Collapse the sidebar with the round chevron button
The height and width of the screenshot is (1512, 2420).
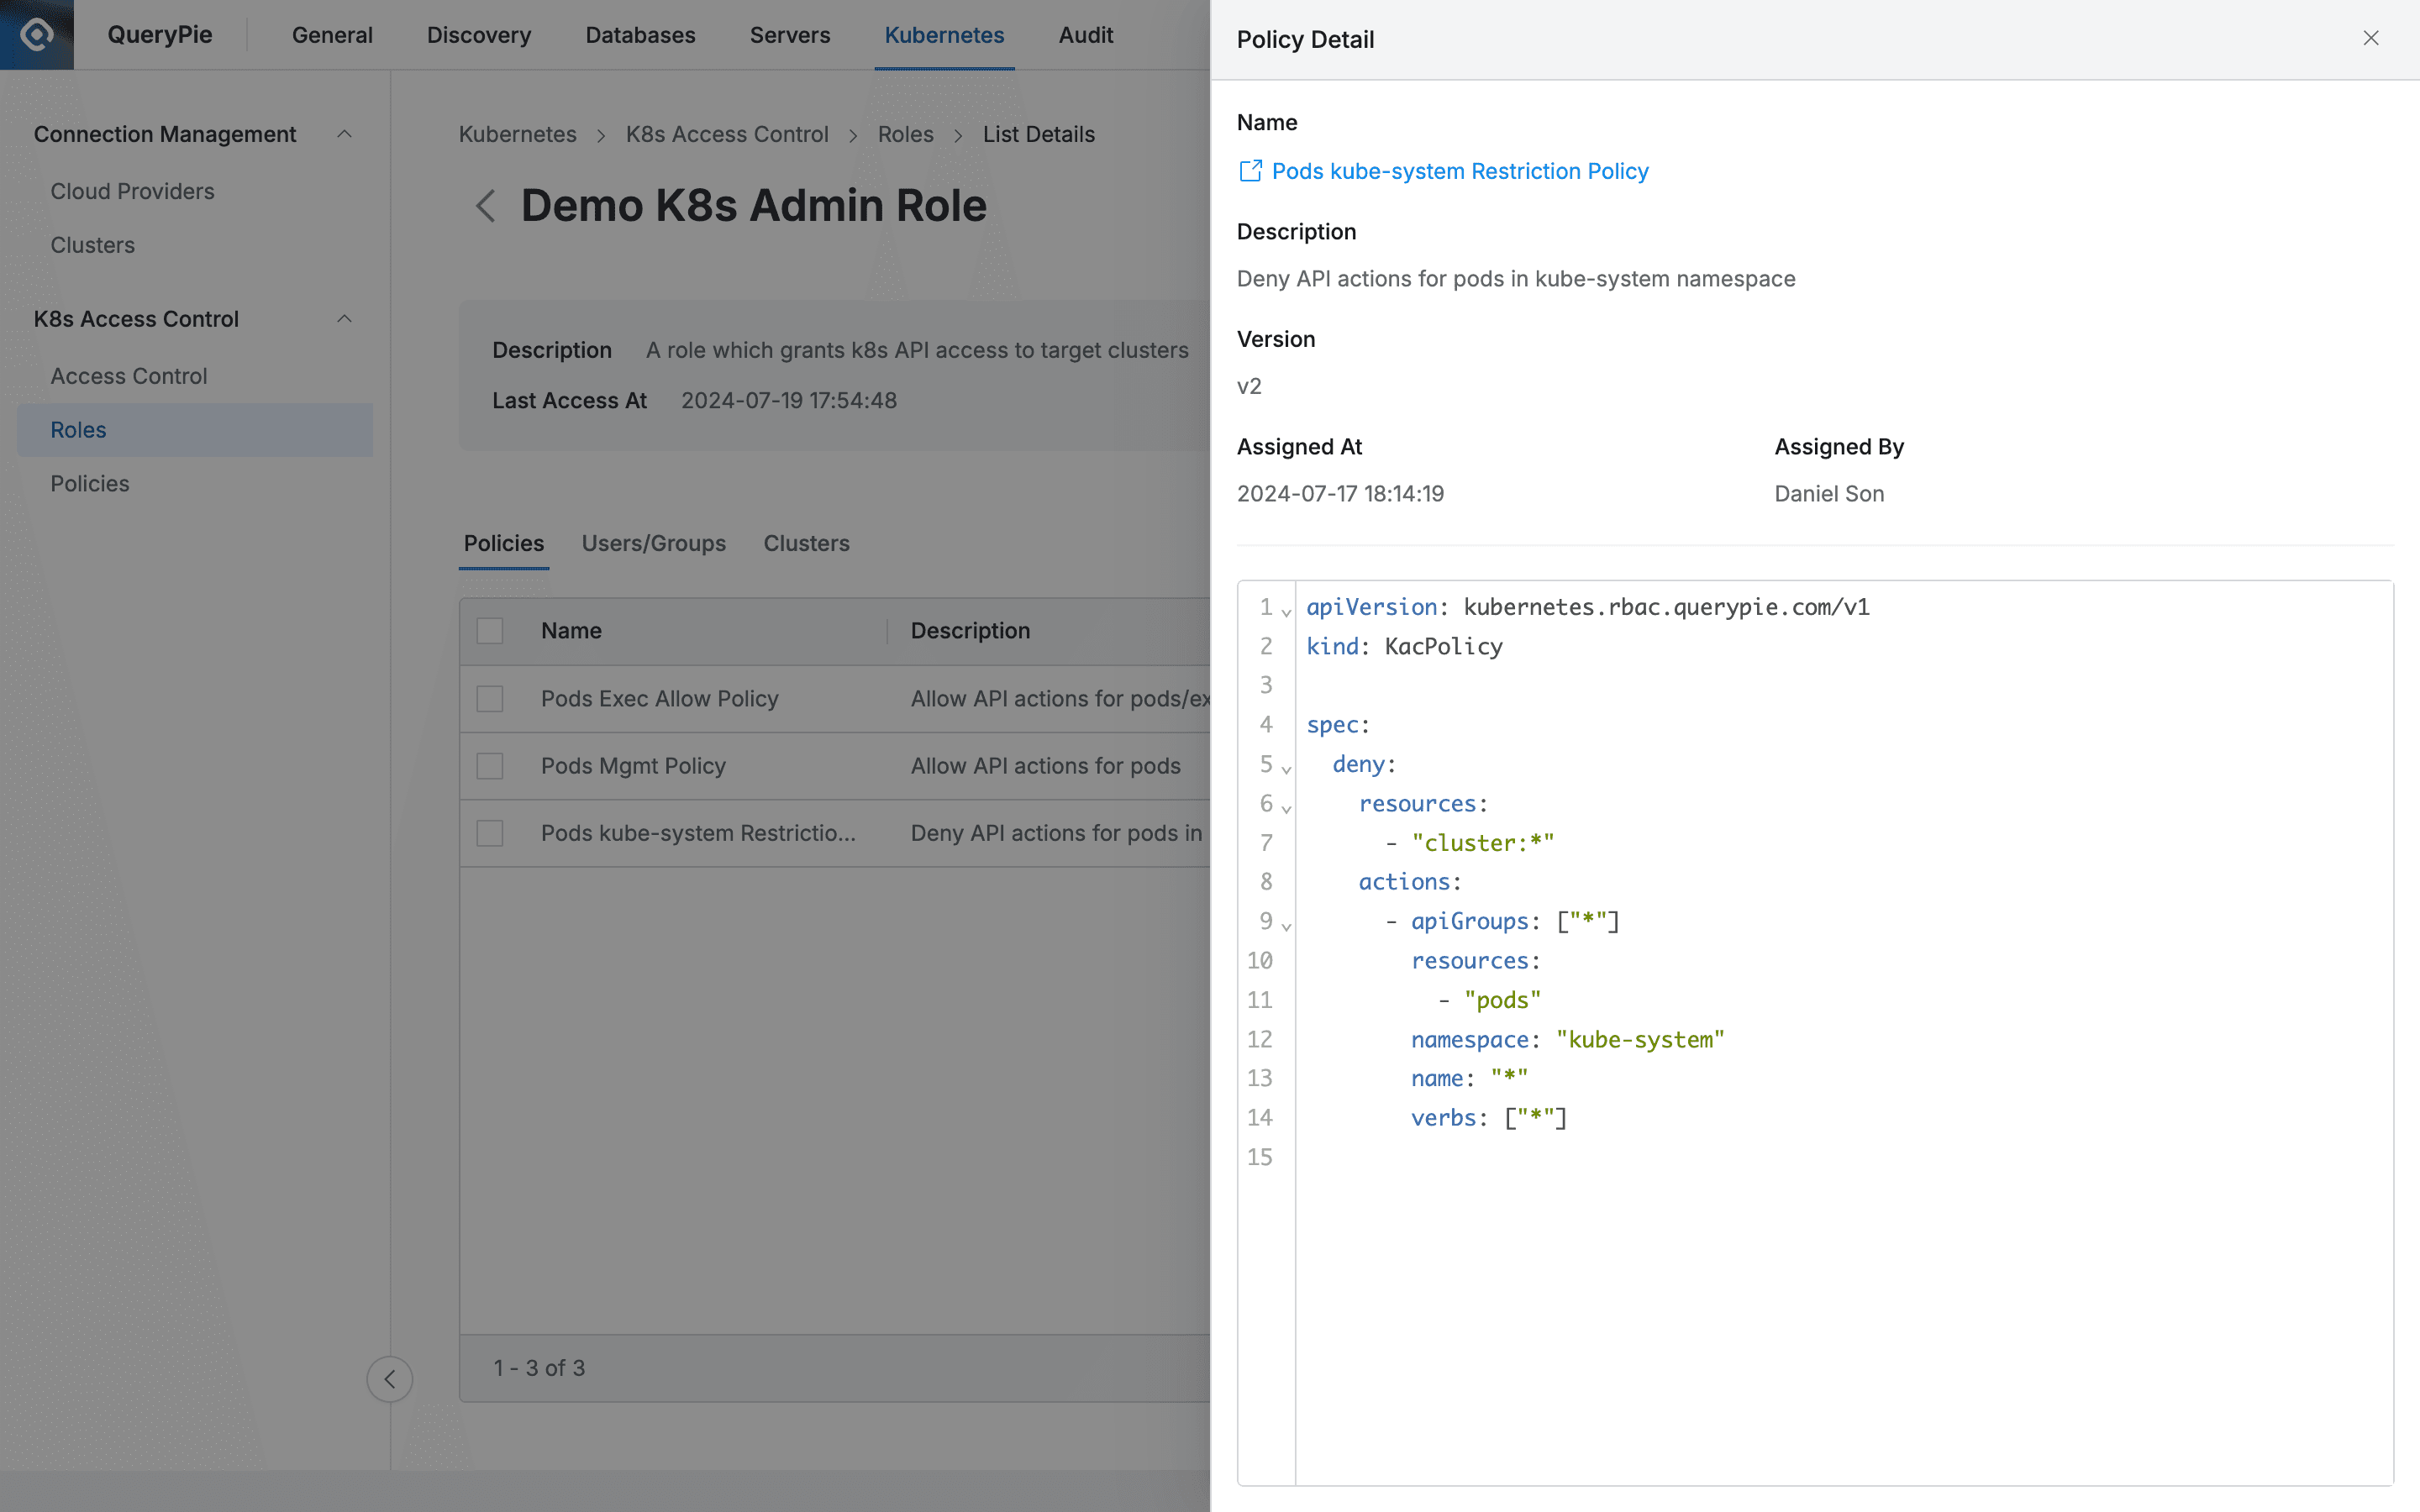(x=389, y=1379)
